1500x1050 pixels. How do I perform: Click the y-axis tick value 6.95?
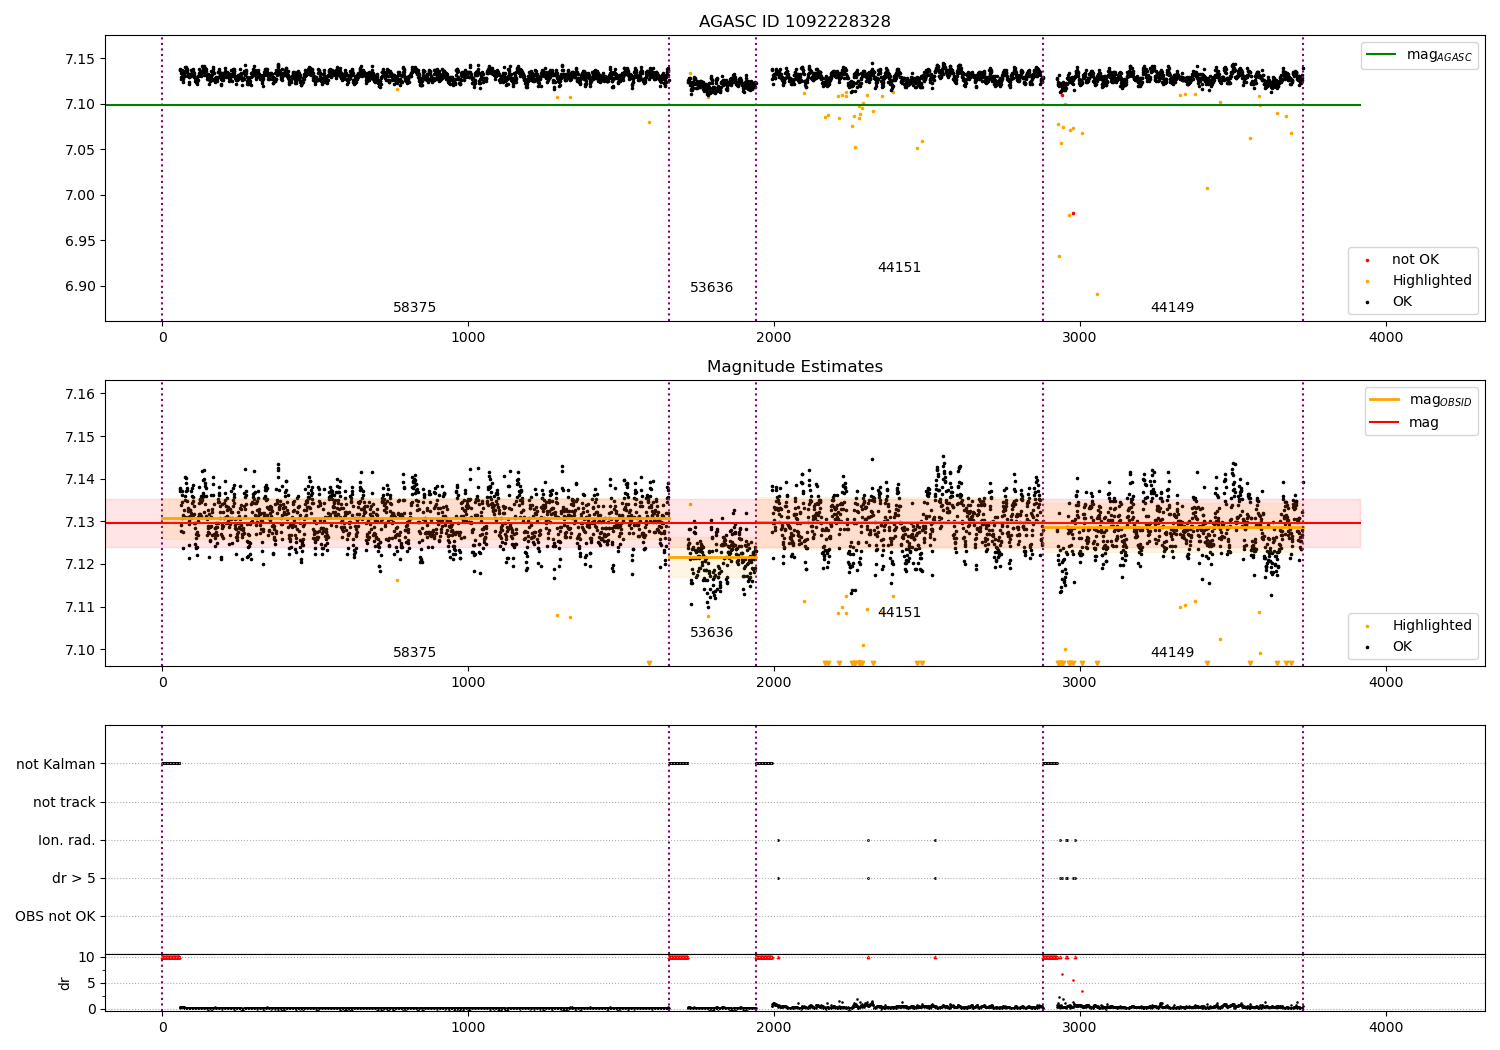pyautogui.click(x=79, y=241)
